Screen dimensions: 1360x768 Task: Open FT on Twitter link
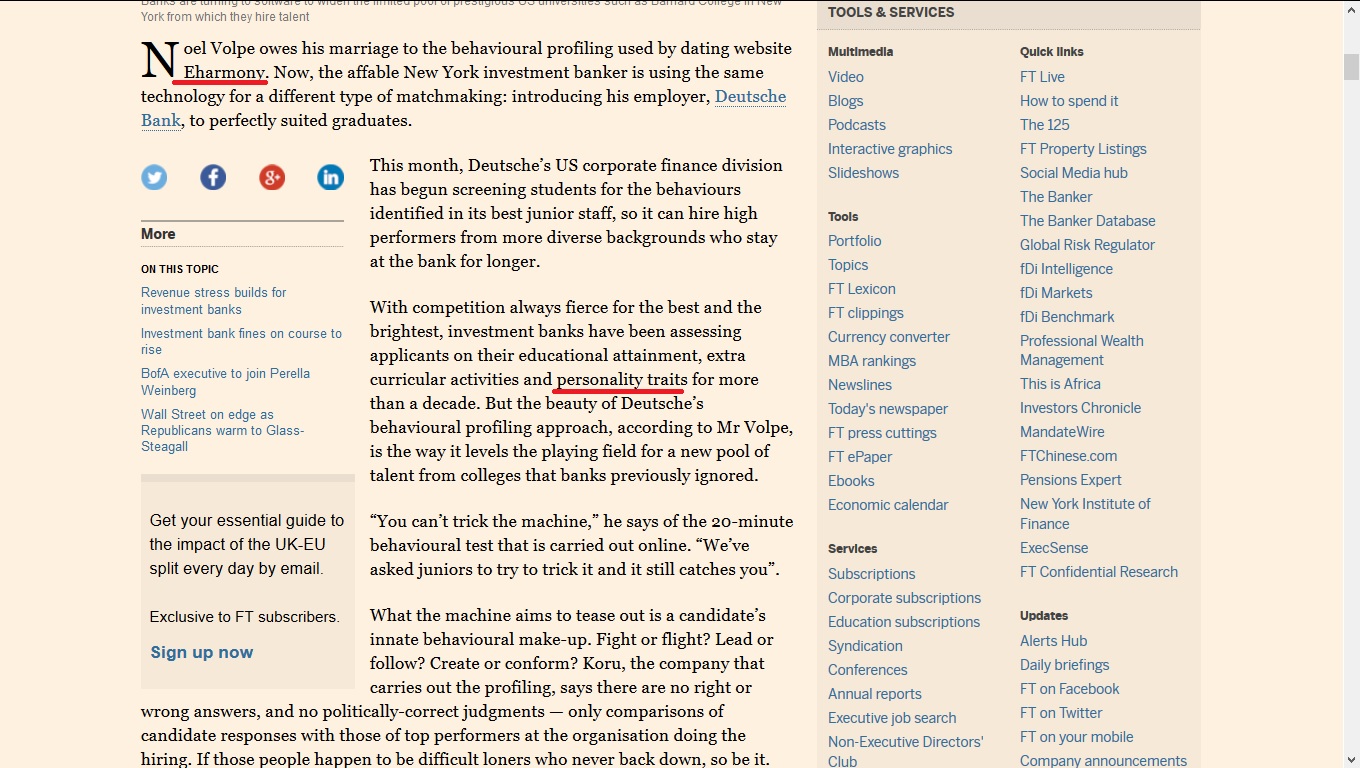[1061, 713]
